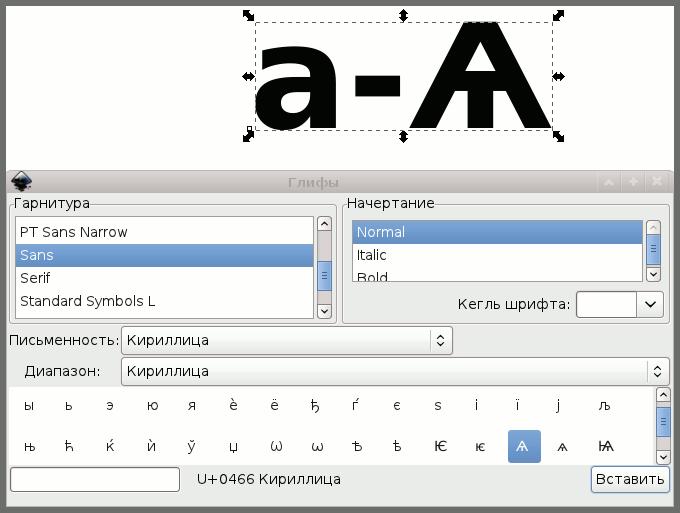Select the glyph ѓ in the grid

coord(356,405)
